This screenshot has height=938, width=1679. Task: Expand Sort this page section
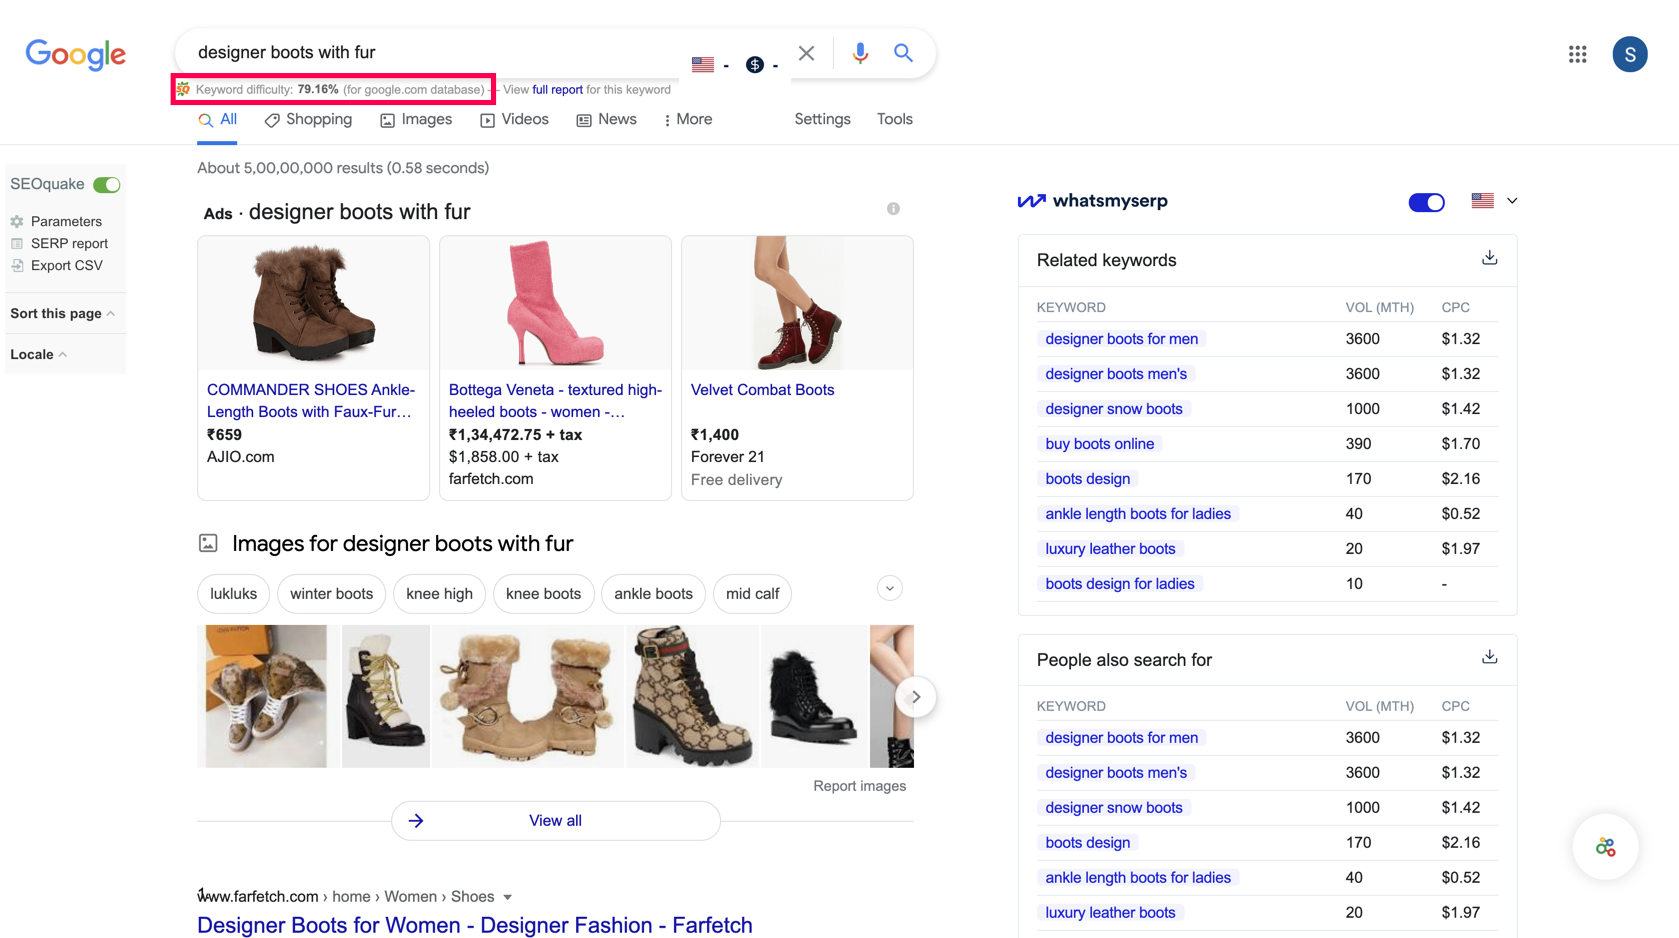point(62,314)
